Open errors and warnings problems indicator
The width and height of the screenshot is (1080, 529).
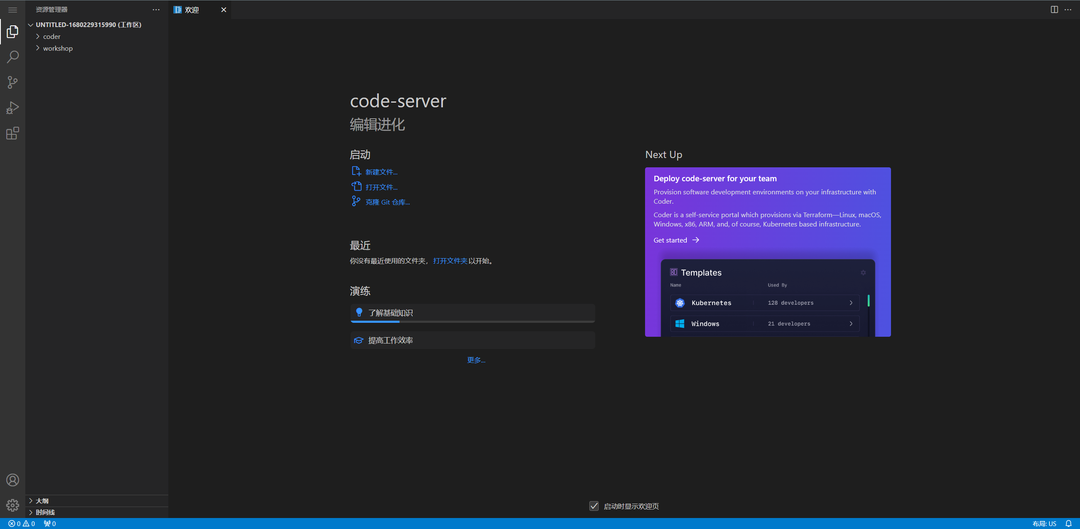click(x=21, y=523)
